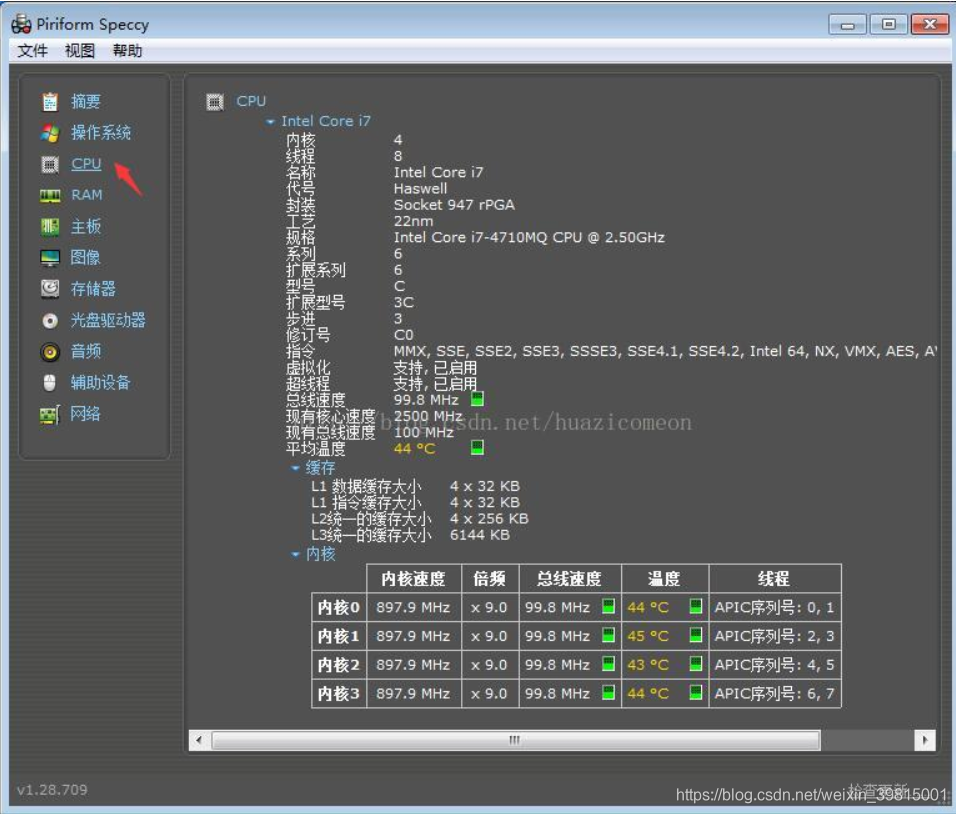The height and width of the screenshot is (814, 956).
Task: Open the 音频 section link
Action: click(85, 352)
